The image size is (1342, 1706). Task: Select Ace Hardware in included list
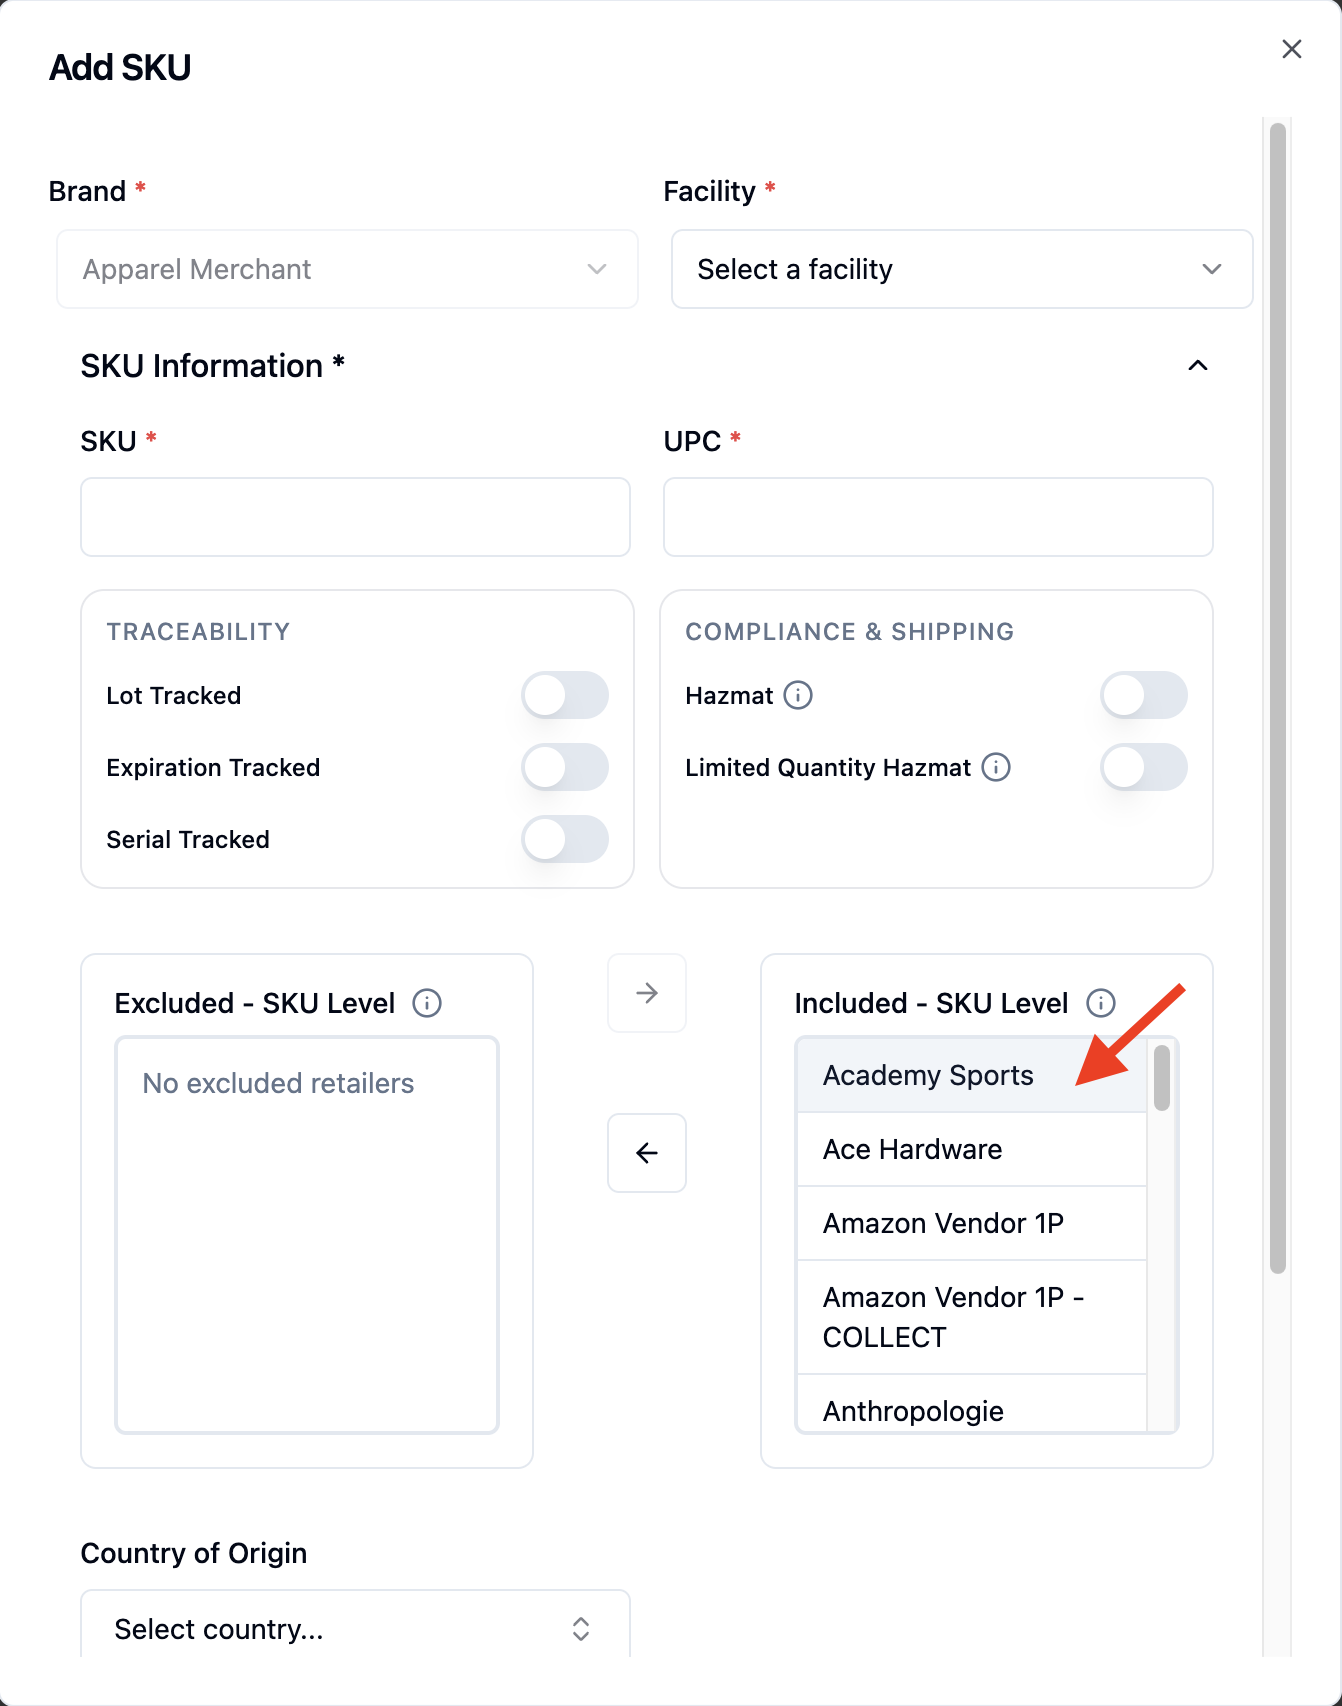[971, 1150]
